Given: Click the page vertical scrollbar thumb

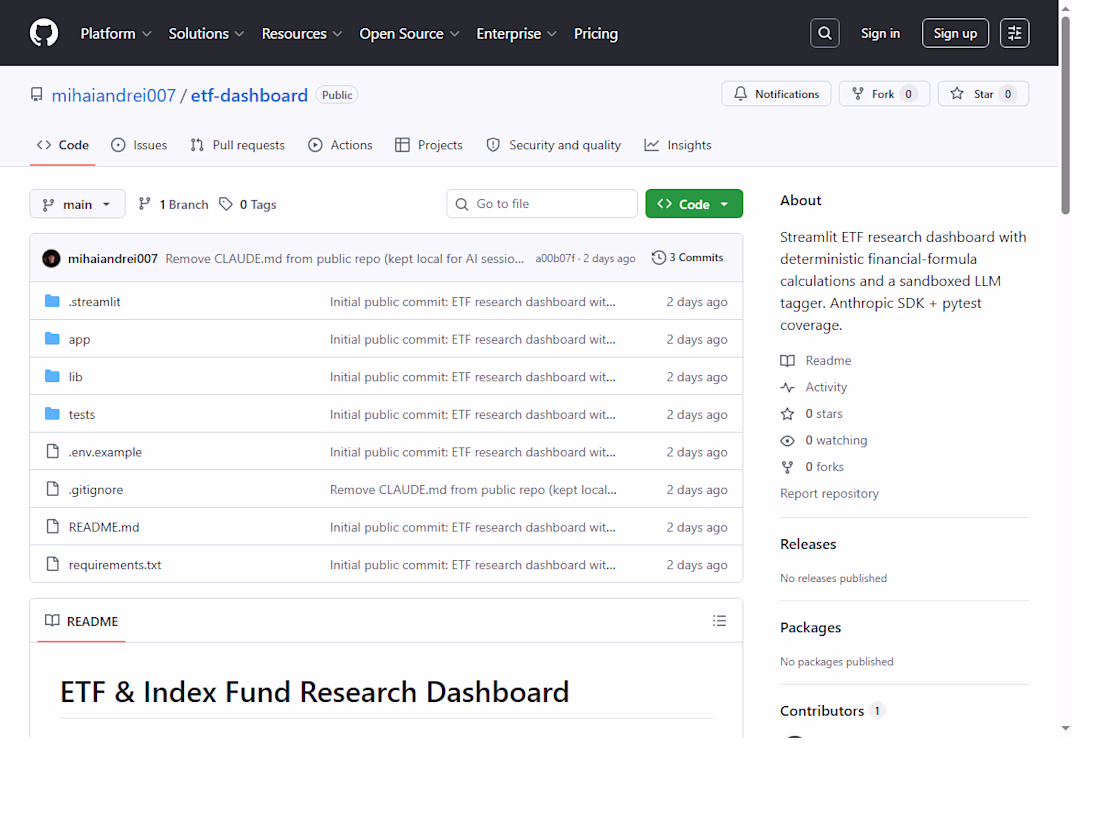Looking at the screenshot, I should pyautogui.click(x=1065, y=116).
